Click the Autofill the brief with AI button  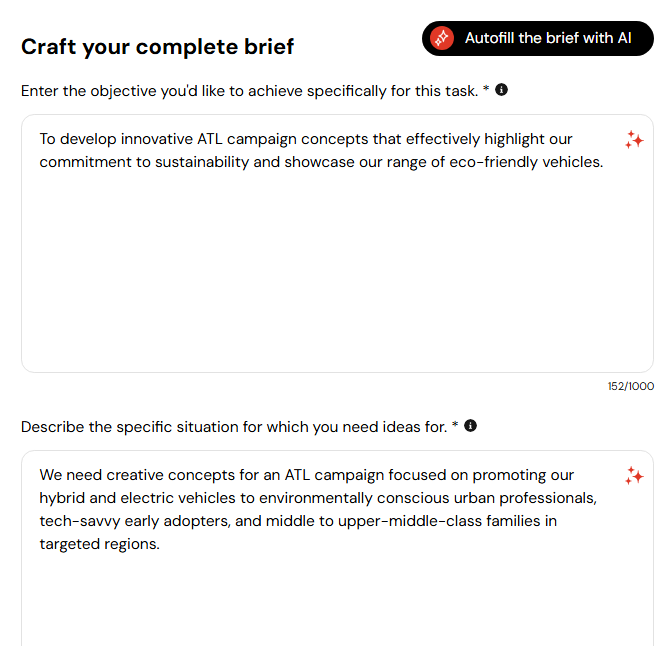pyautogui.click(x=537, y=39)
